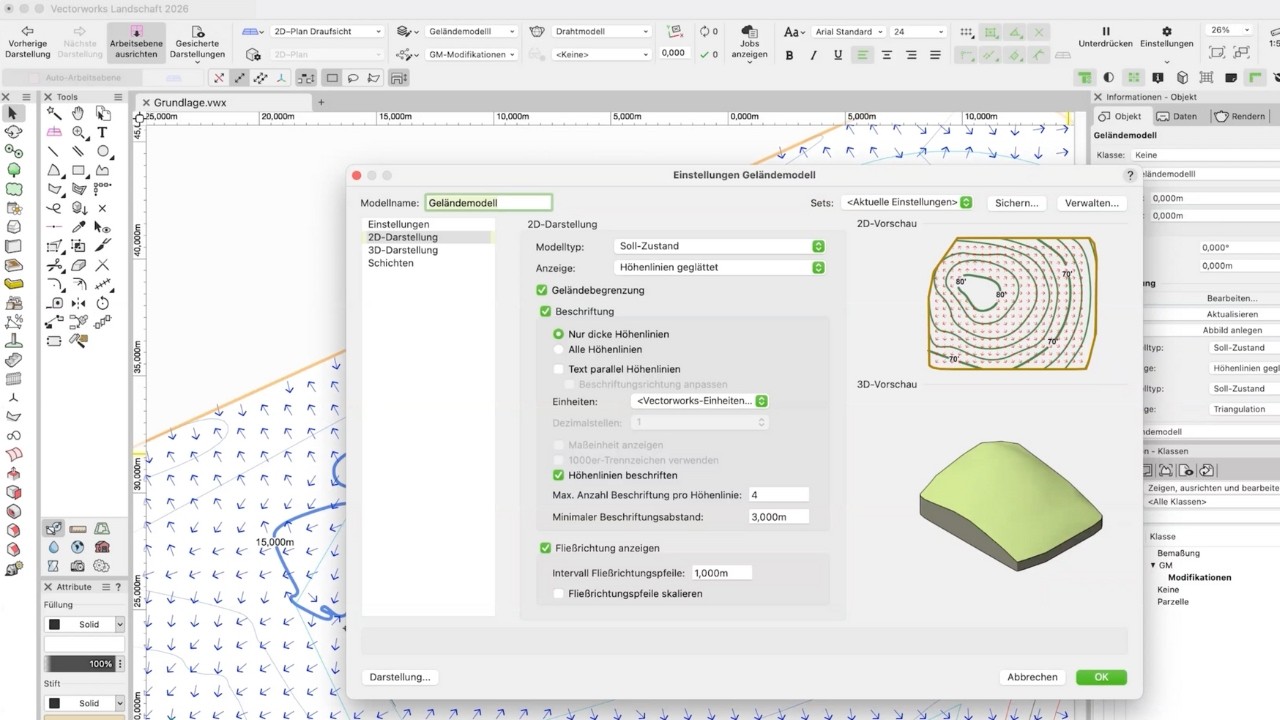
Task: Open Anzeige Höhenlinien geglättet dropdown
Action: [719, 267]
